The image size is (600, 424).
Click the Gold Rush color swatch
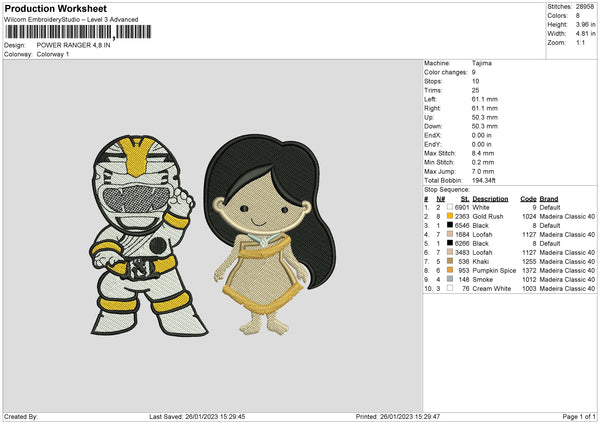(x=450, y=216)
